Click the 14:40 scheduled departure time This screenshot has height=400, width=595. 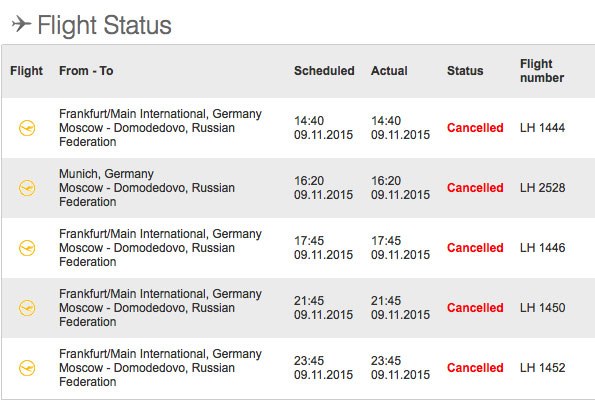coord(309,121)
